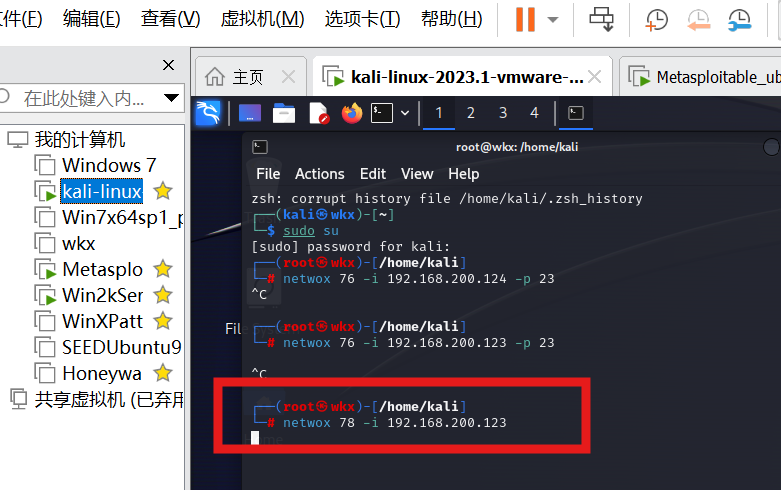Screen dimensions: 781x490
Task: Click the library search input field
Action: [x=84, y=98]
